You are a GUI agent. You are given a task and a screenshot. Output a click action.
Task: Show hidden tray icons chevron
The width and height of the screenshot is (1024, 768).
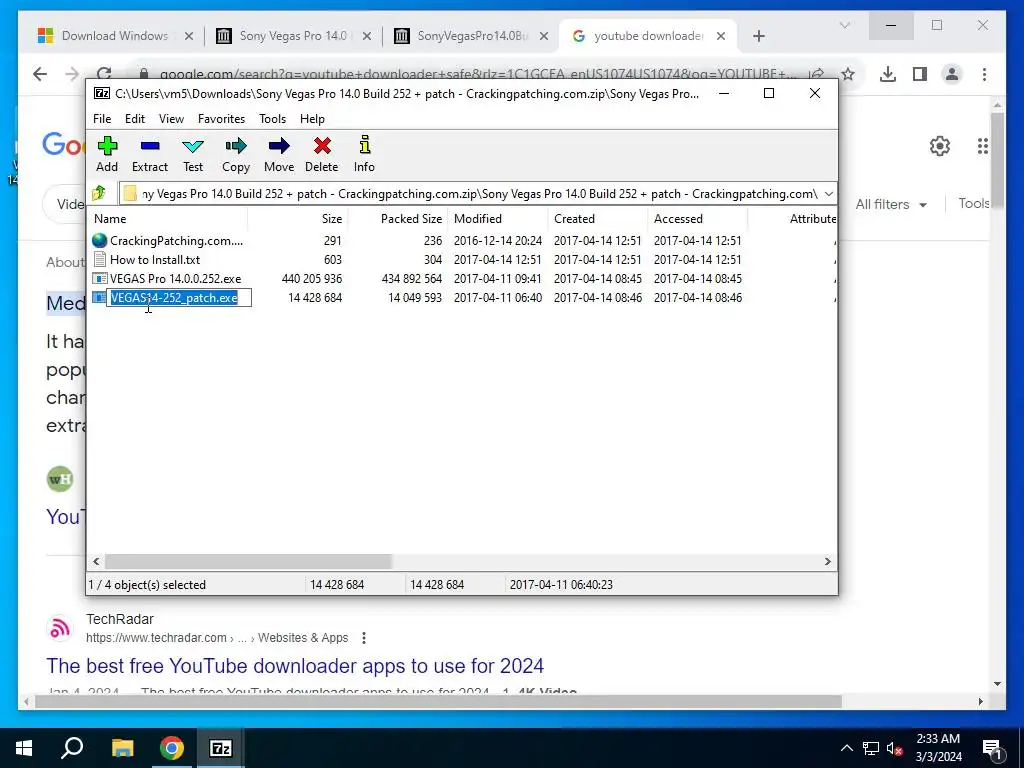846,748
